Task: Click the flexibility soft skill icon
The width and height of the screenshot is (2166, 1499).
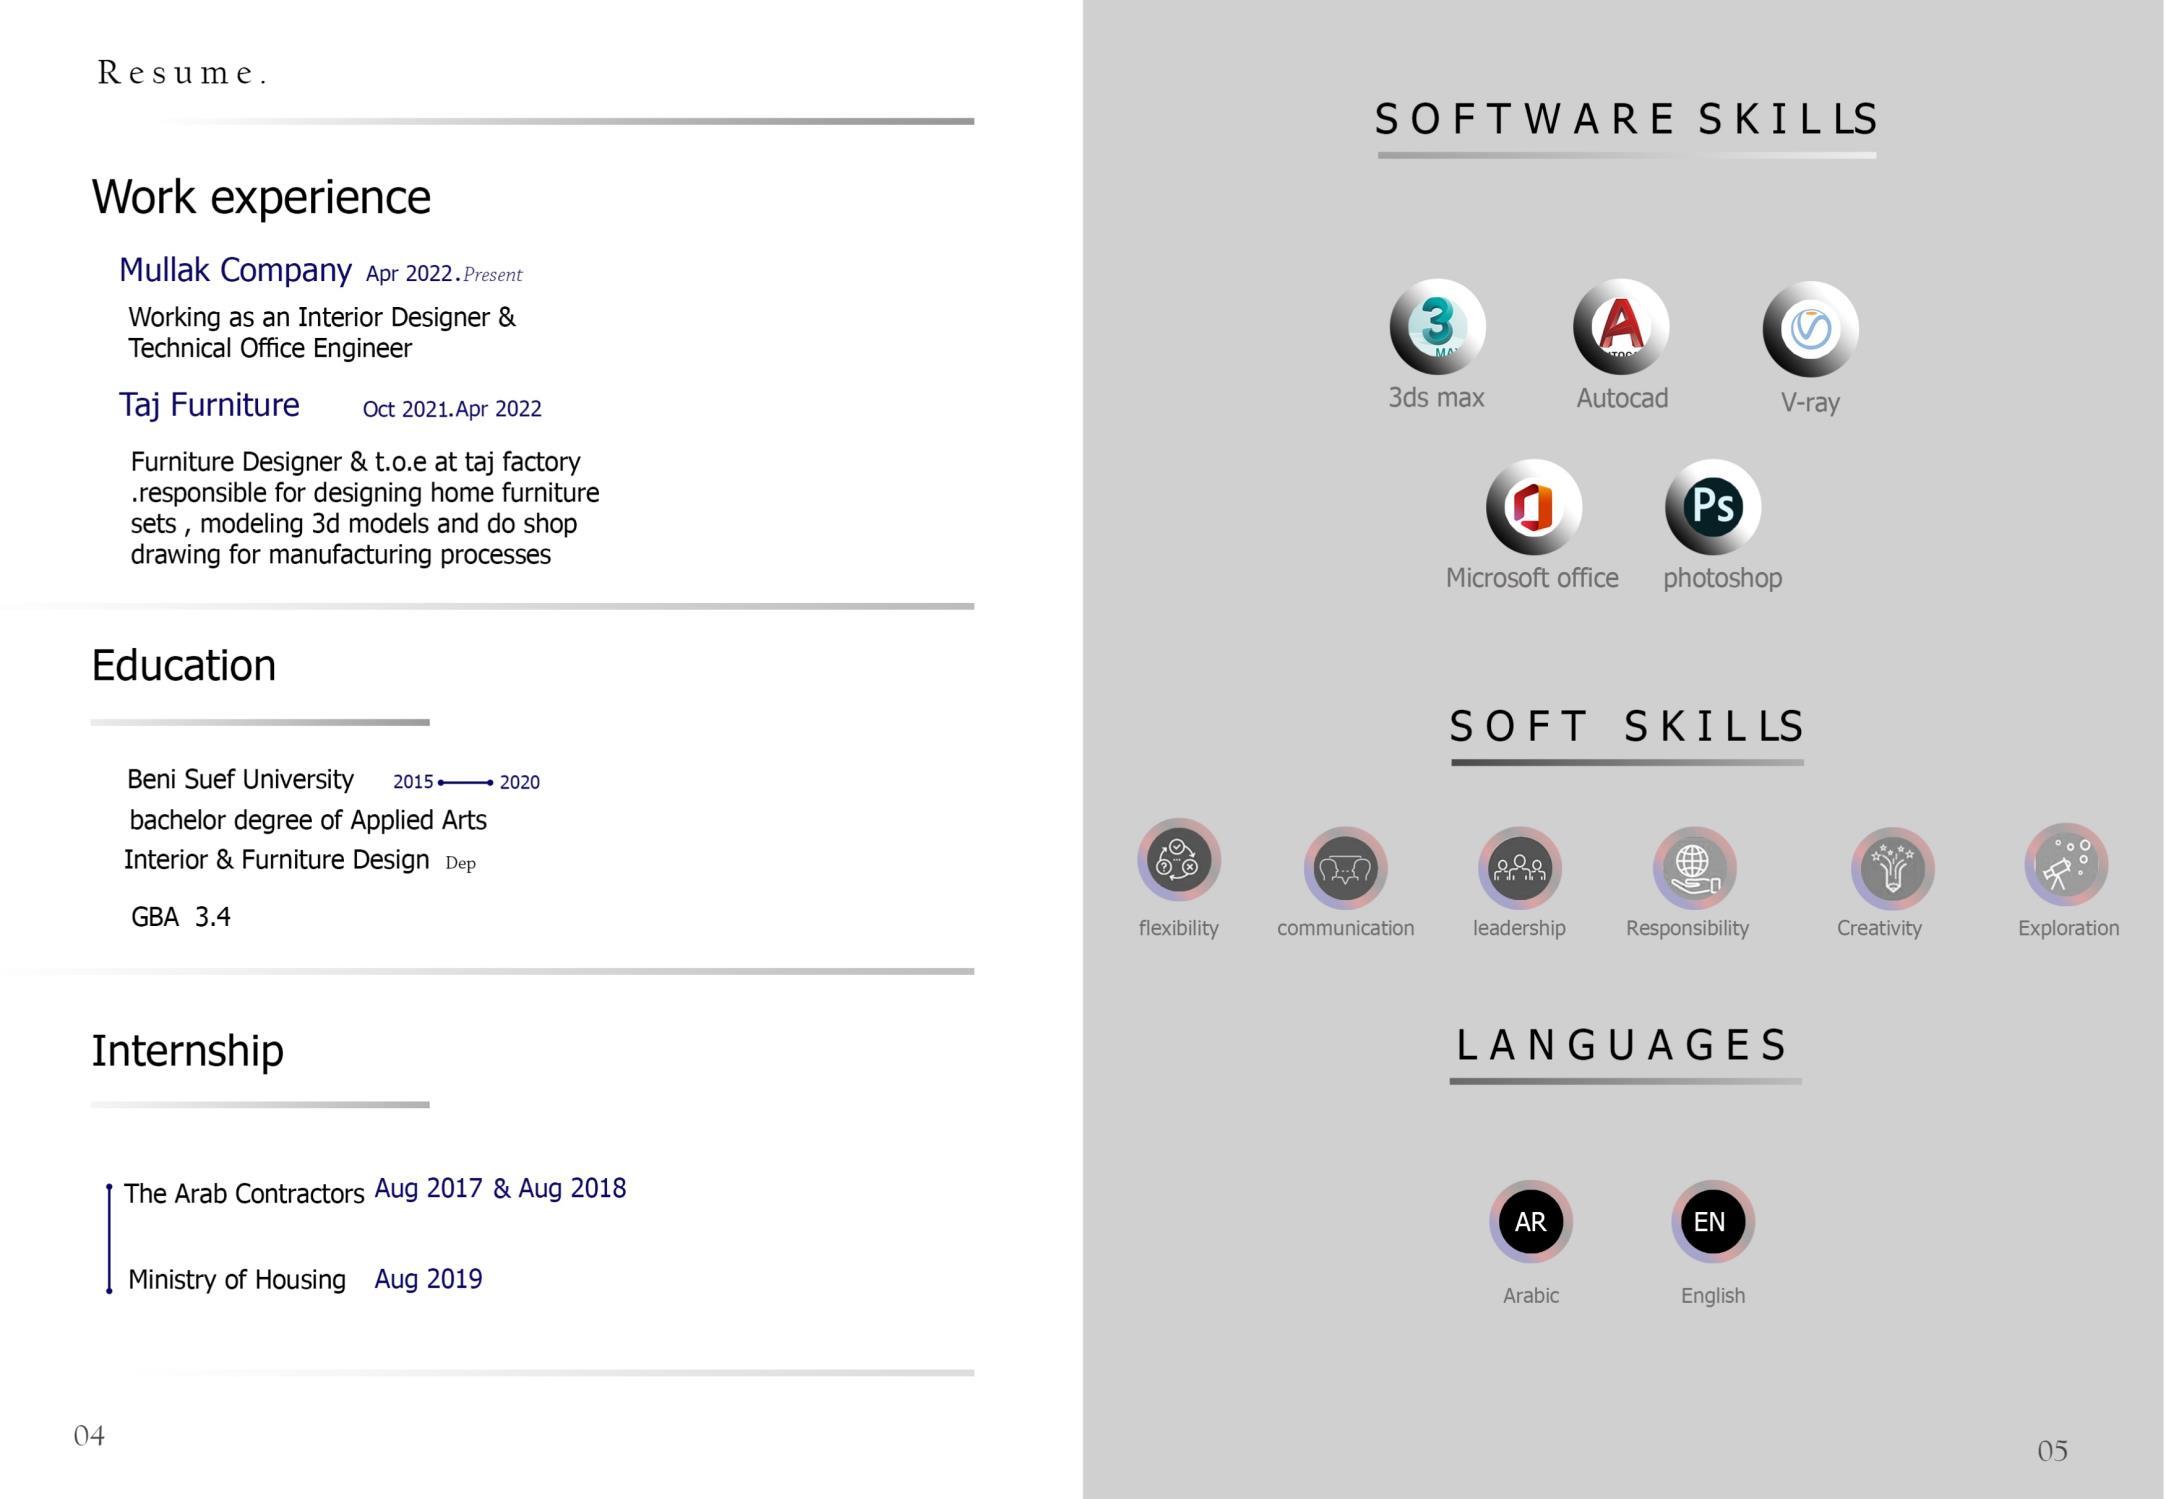Action: point(1178,860)
